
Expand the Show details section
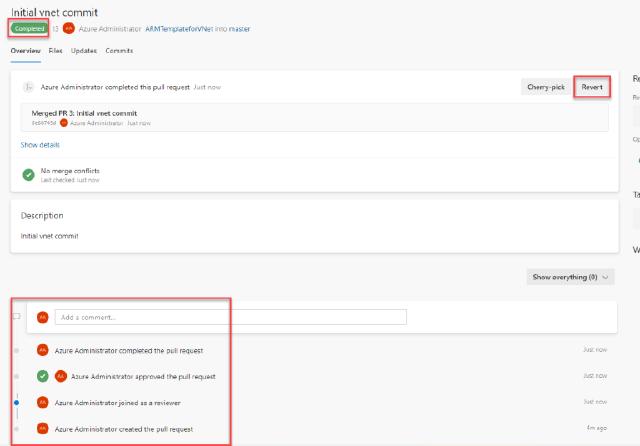point(40,145)
